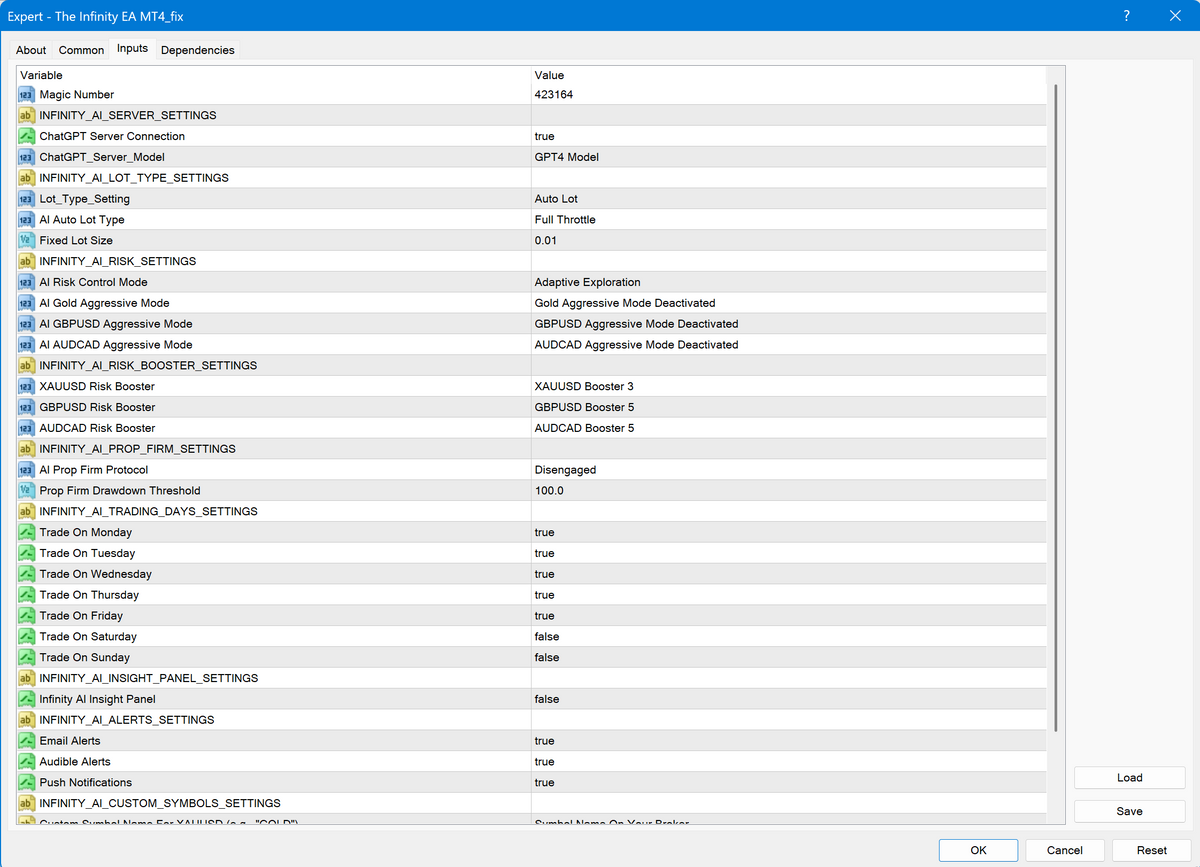Switch to the Common tab
The image size is (1200, 867).
[x=81, y=50]
